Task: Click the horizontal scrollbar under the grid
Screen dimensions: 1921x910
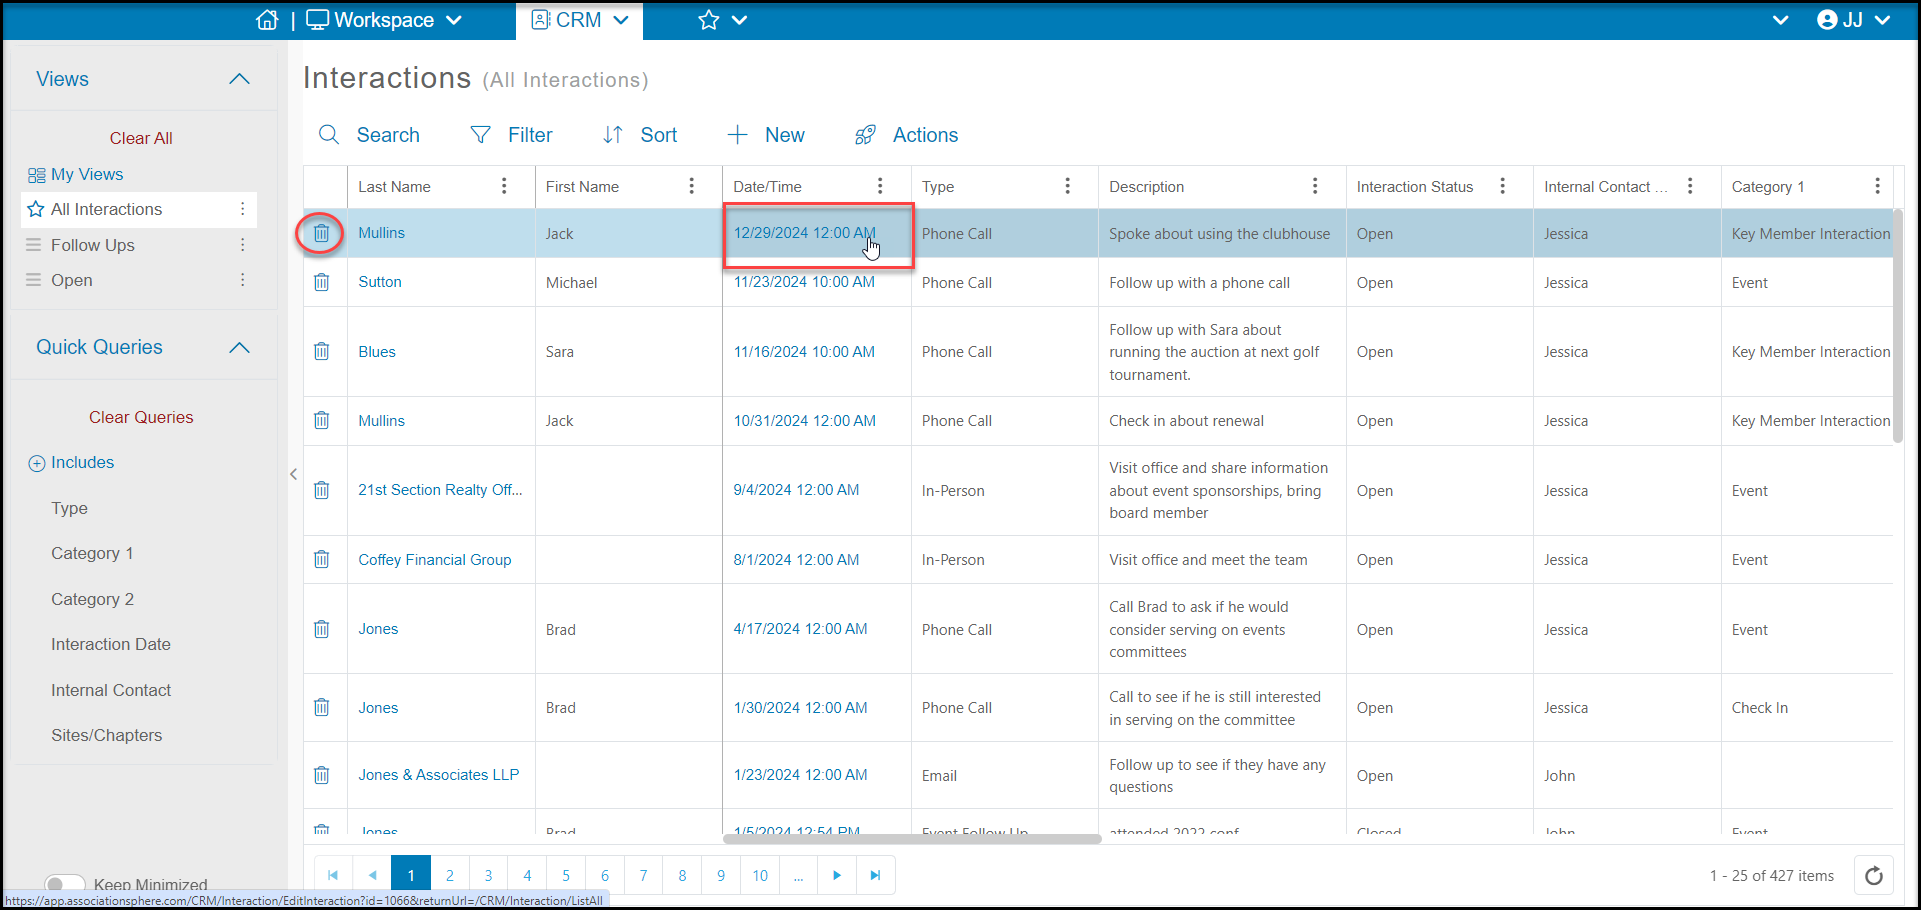Action: pyautogui.click(x=911, y=839)
